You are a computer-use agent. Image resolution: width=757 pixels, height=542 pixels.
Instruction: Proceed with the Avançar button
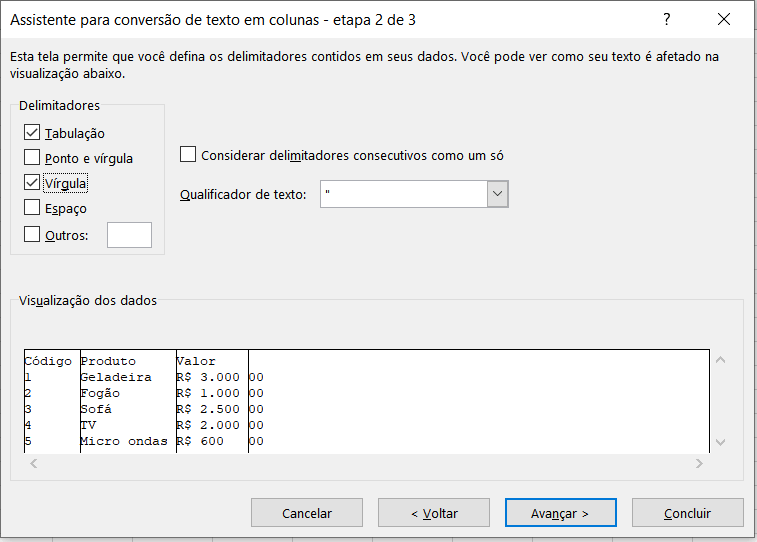(560, 513)
